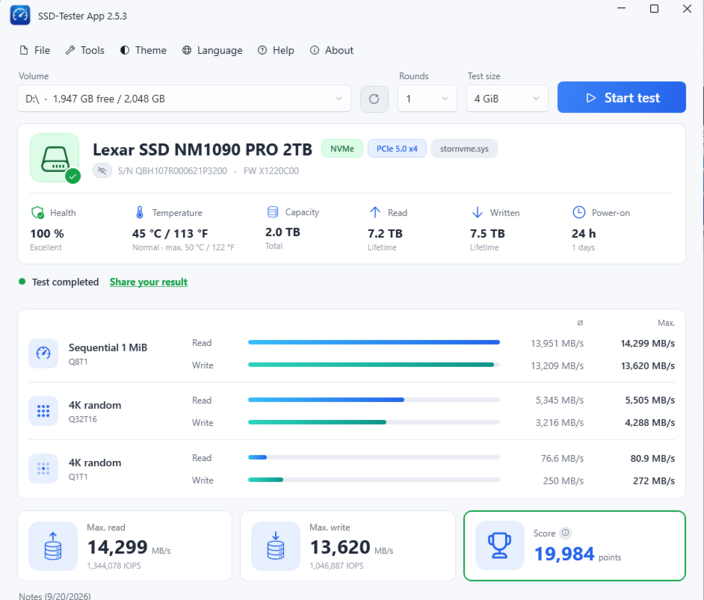Click the Score trophy icon
The height and width of the screenshot is (600, 704).
(x=500, y=545)
